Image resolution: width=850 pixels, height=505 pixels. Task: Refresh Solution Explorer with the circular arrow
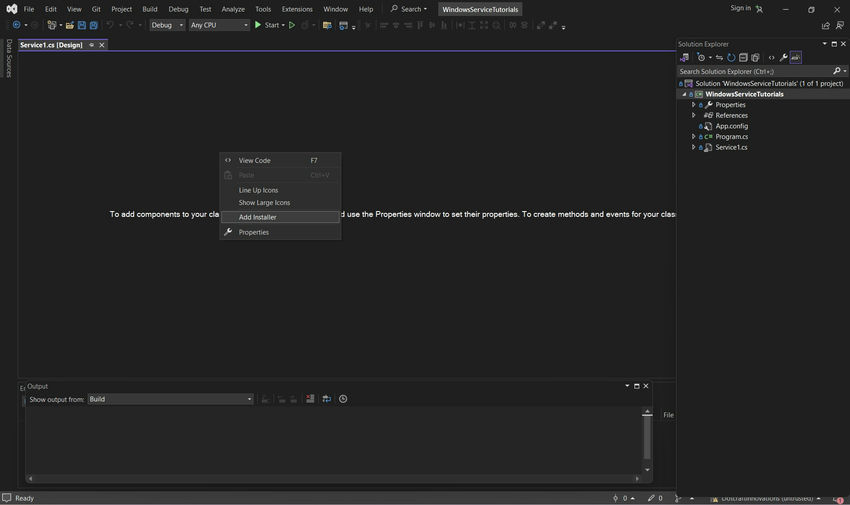(731, 57)
